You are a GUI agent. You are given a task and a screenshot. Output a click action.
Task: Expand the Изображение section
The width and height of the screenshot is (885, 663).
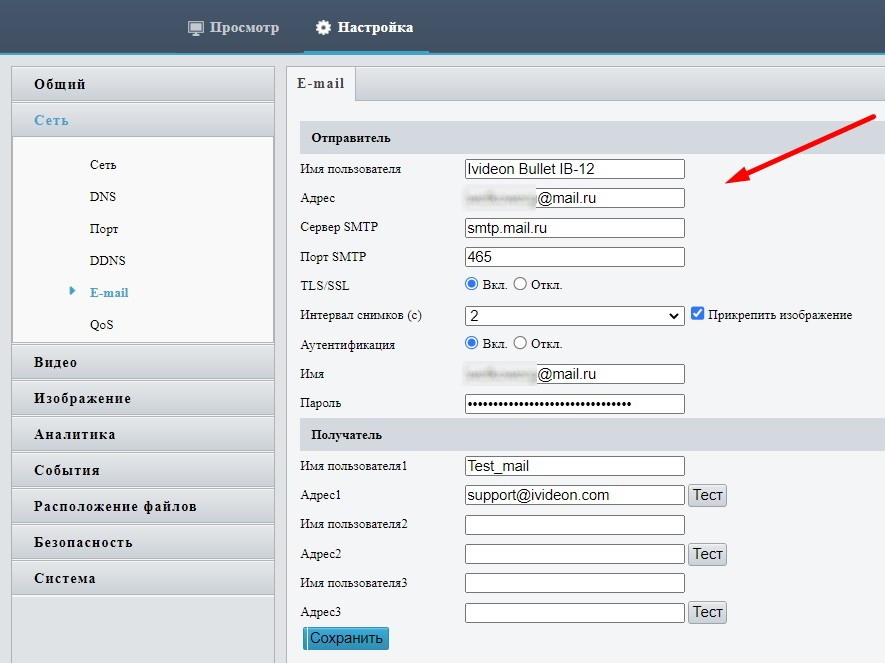[x=143, y=398]
